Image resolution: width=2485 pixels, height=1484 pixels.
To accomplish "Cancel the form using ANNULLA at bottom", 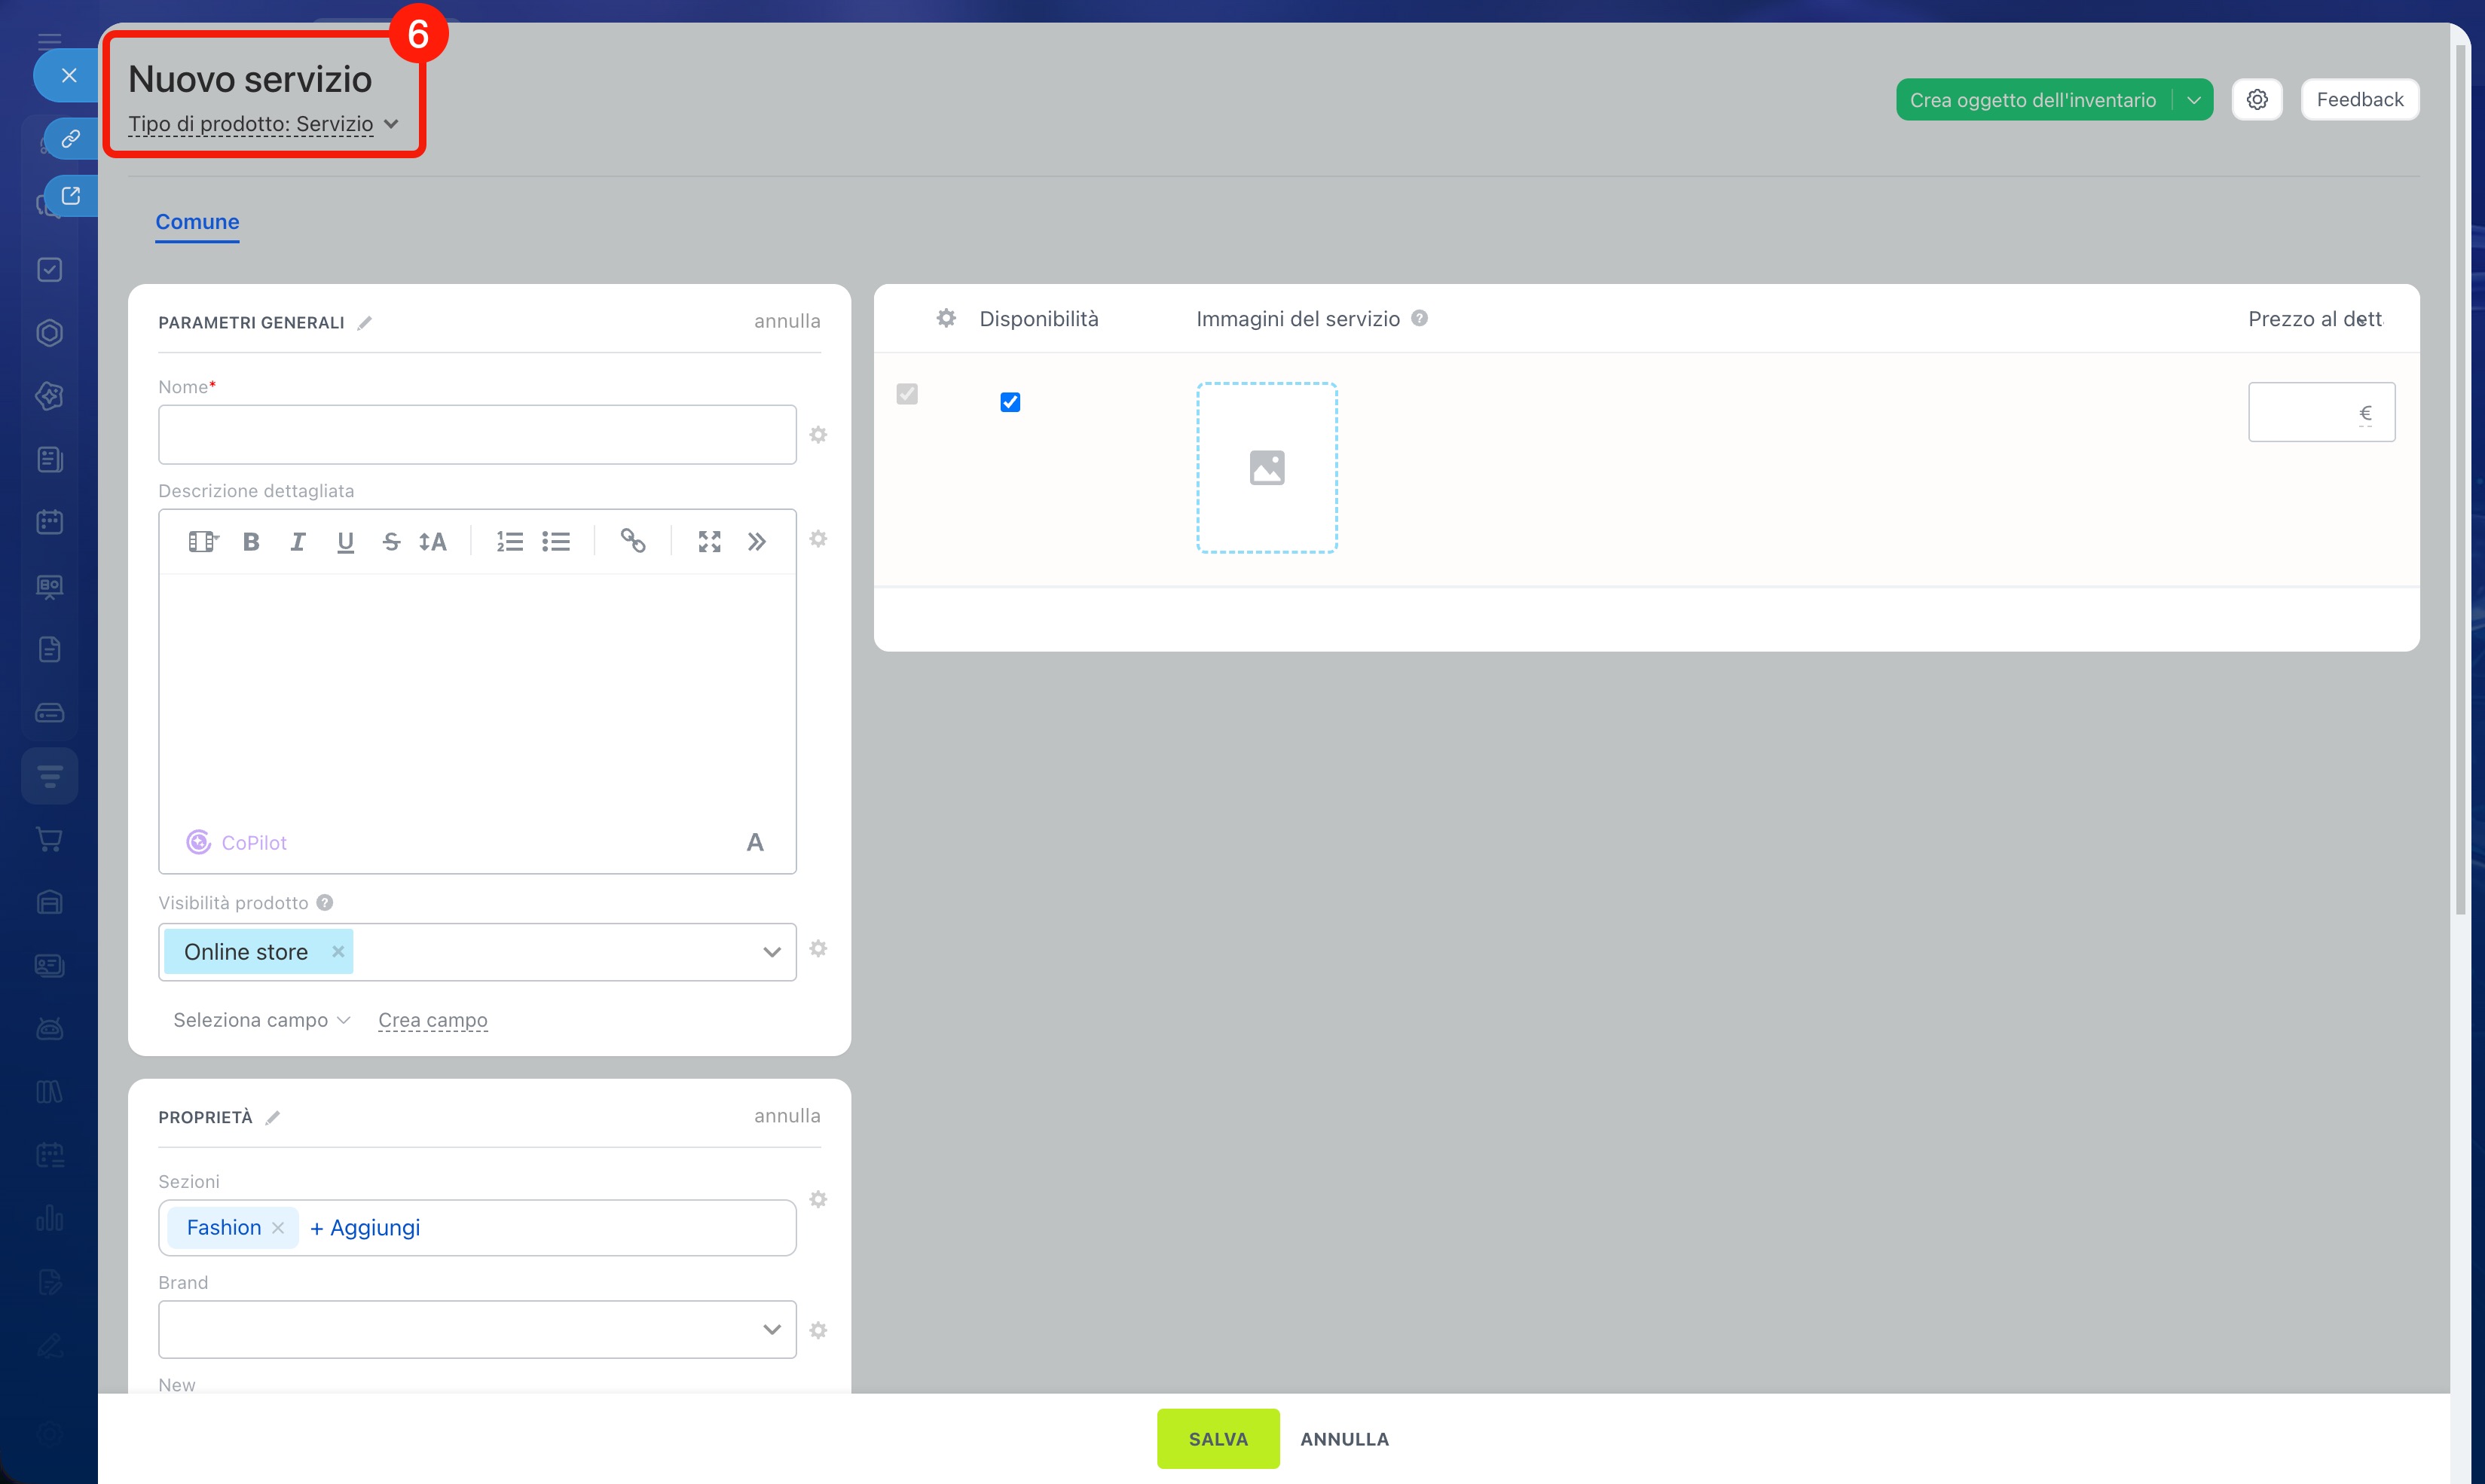I will coord(1344,1438).
